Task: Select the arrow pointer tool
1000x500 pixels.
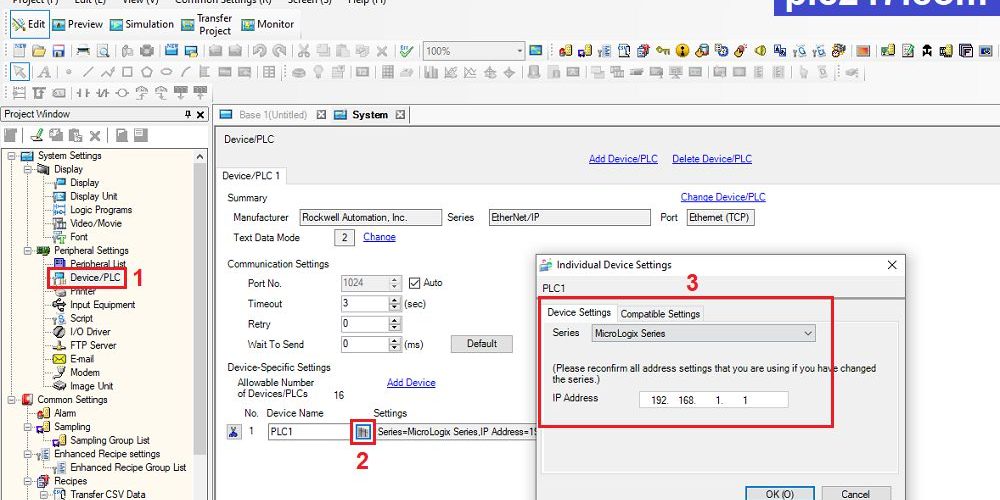Action: 20,72
